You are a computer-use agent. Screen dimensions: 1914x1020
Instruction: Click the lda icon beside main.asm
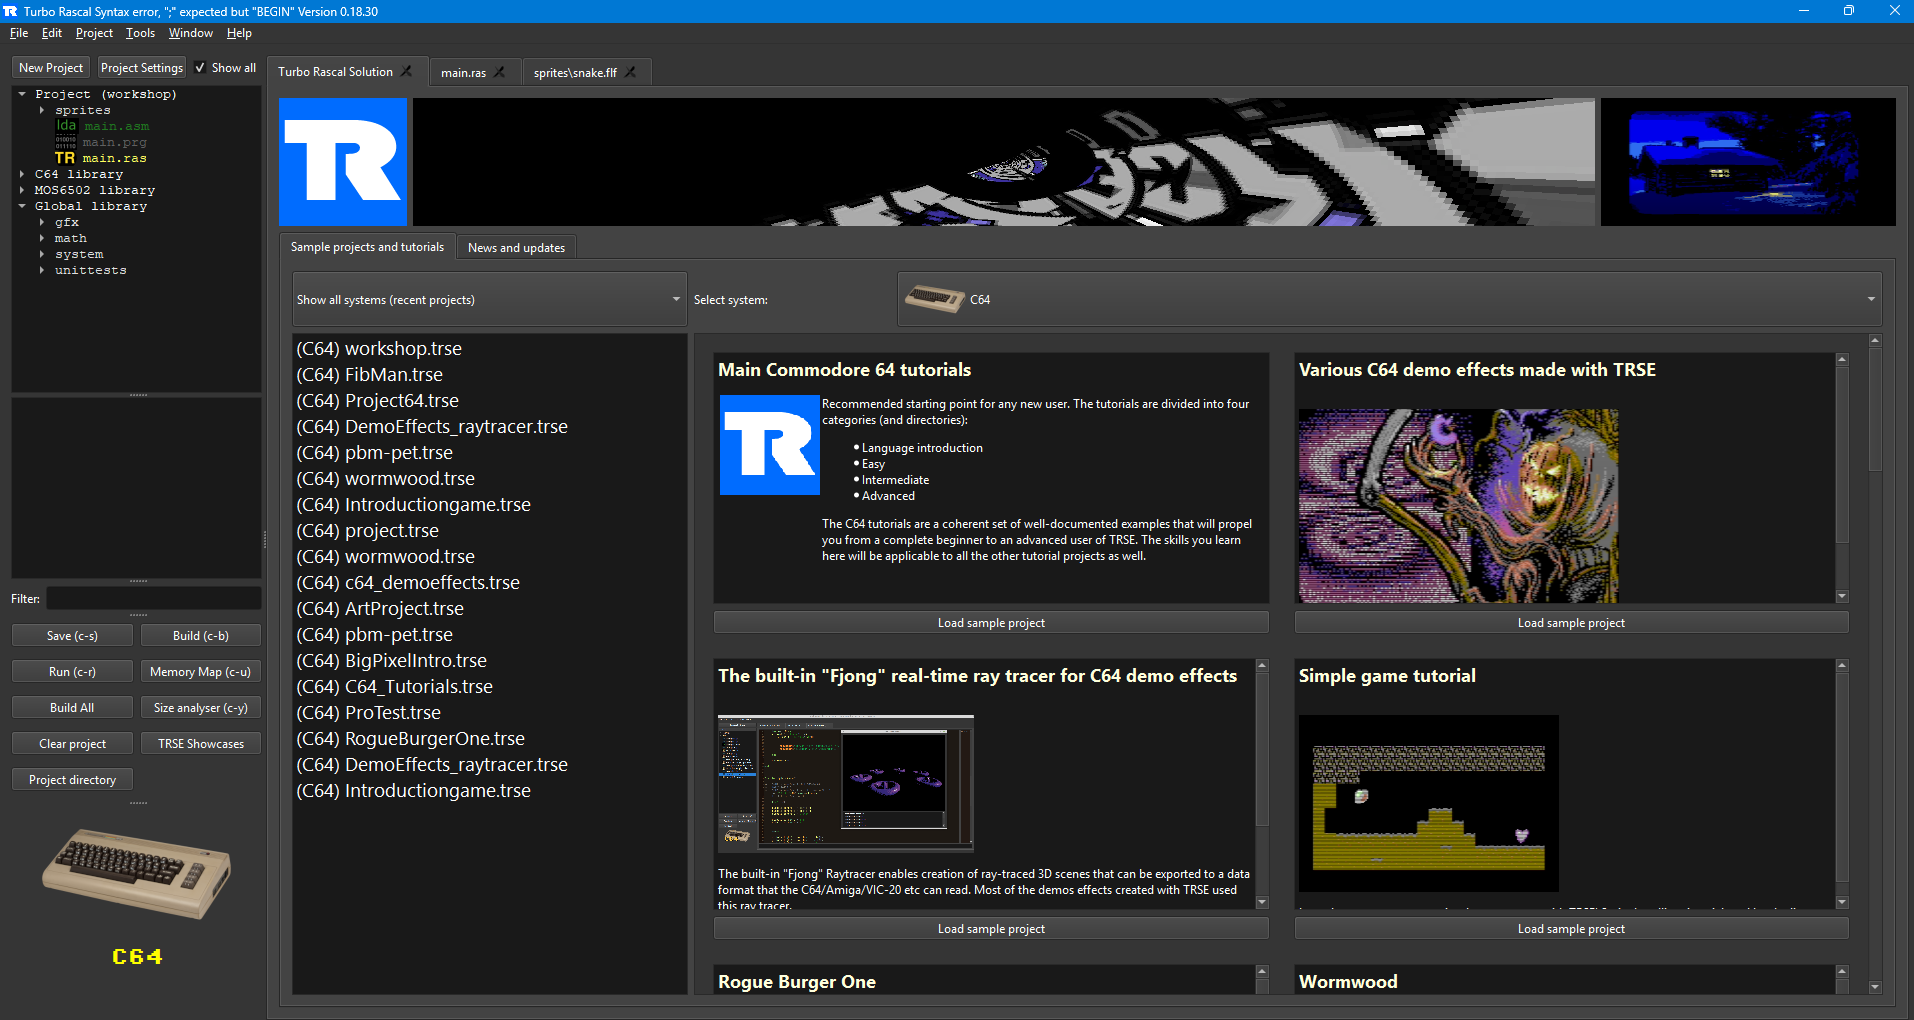point(66,126)
